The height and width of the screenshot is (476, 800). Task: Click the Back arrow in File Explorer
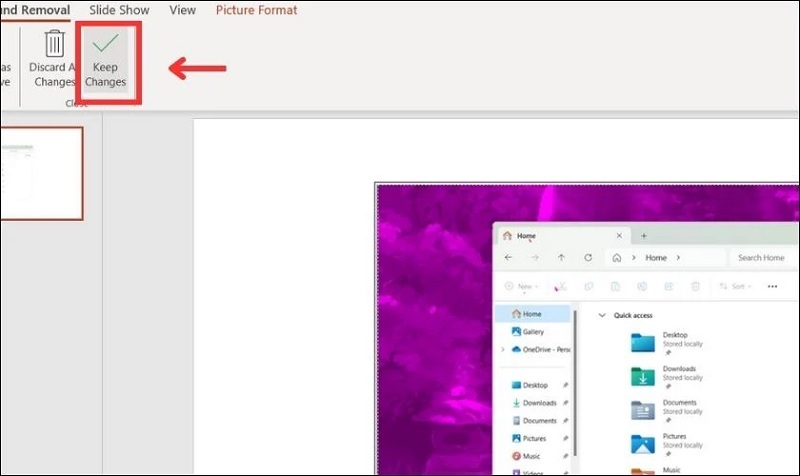point(510,257)
